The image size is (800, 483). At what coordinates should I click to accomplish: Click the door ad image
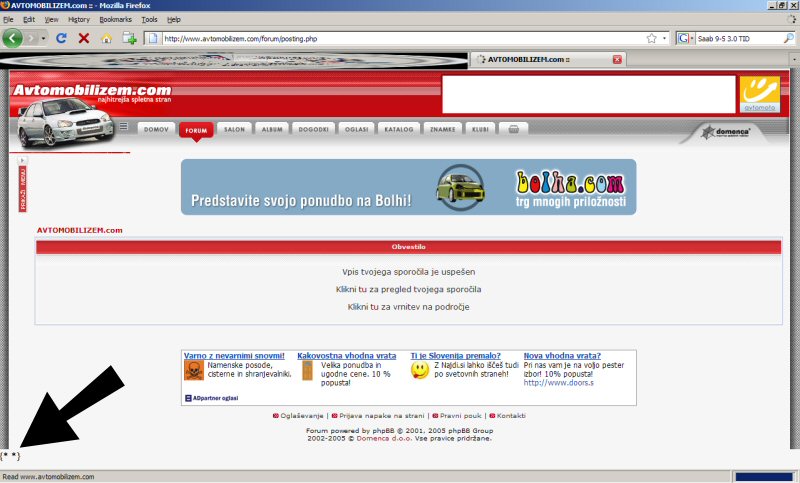[x=307, y=371]
